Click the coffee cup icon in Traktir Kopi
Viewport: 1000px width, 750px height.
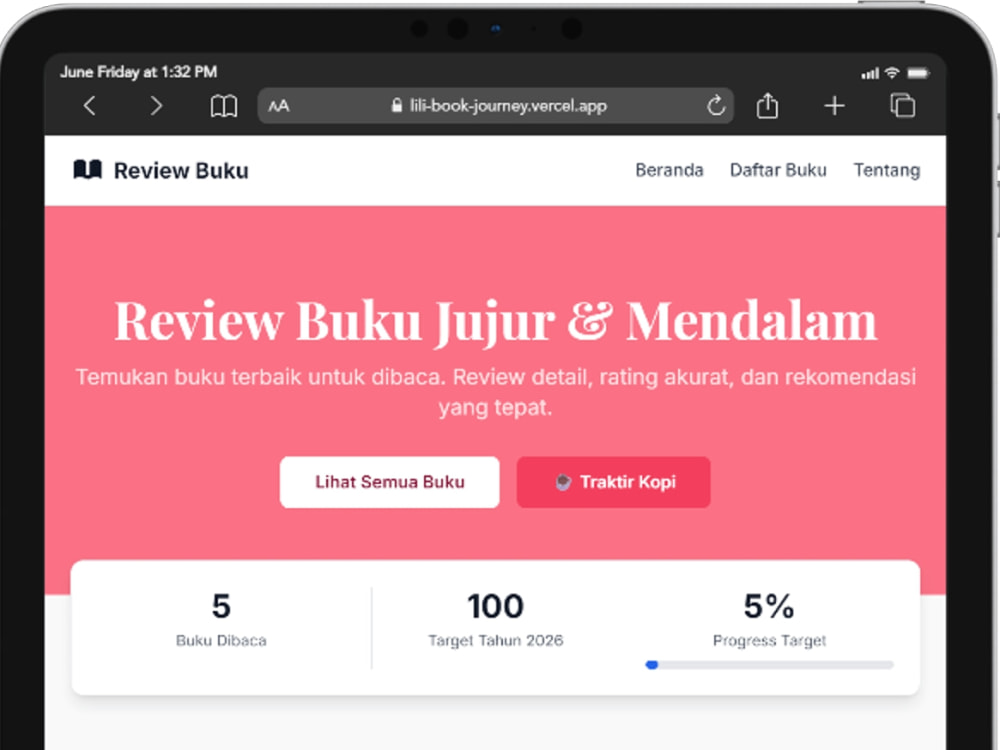coord(562,482)
